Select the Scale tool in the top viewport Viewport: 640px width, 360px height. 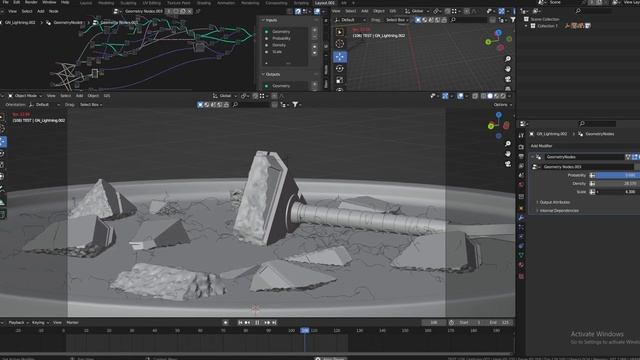(340, 80)
